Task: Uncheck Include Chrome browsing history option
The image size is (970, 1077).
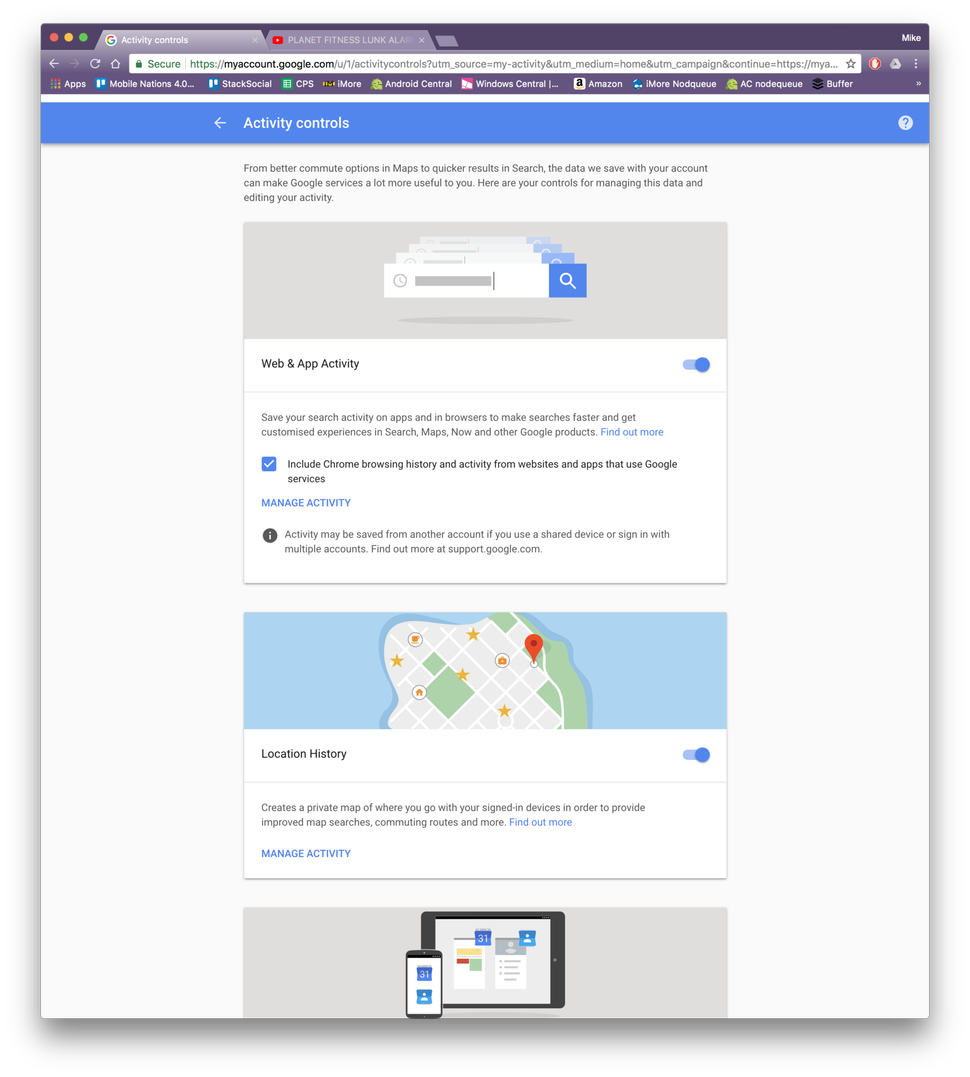Action: pyautogui.click(x=269, y=464)
